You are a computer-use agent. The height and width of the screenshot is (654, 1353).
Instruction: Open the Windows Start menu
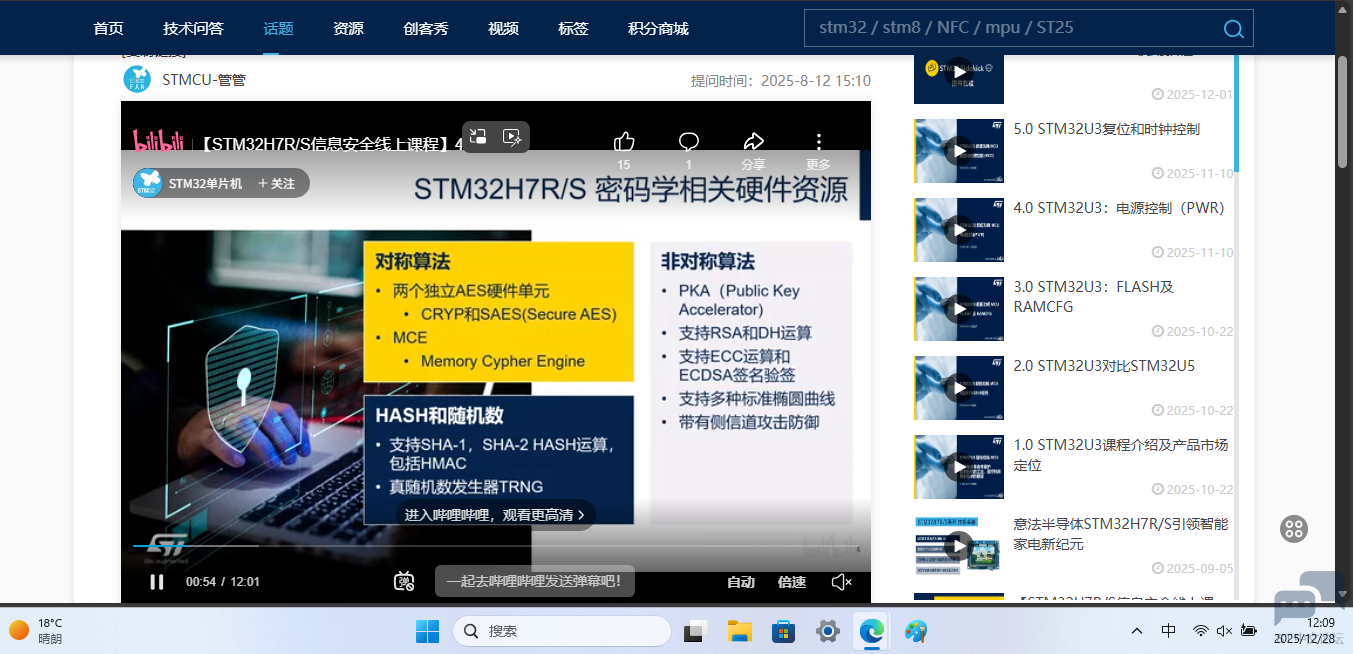coord(427,631)
